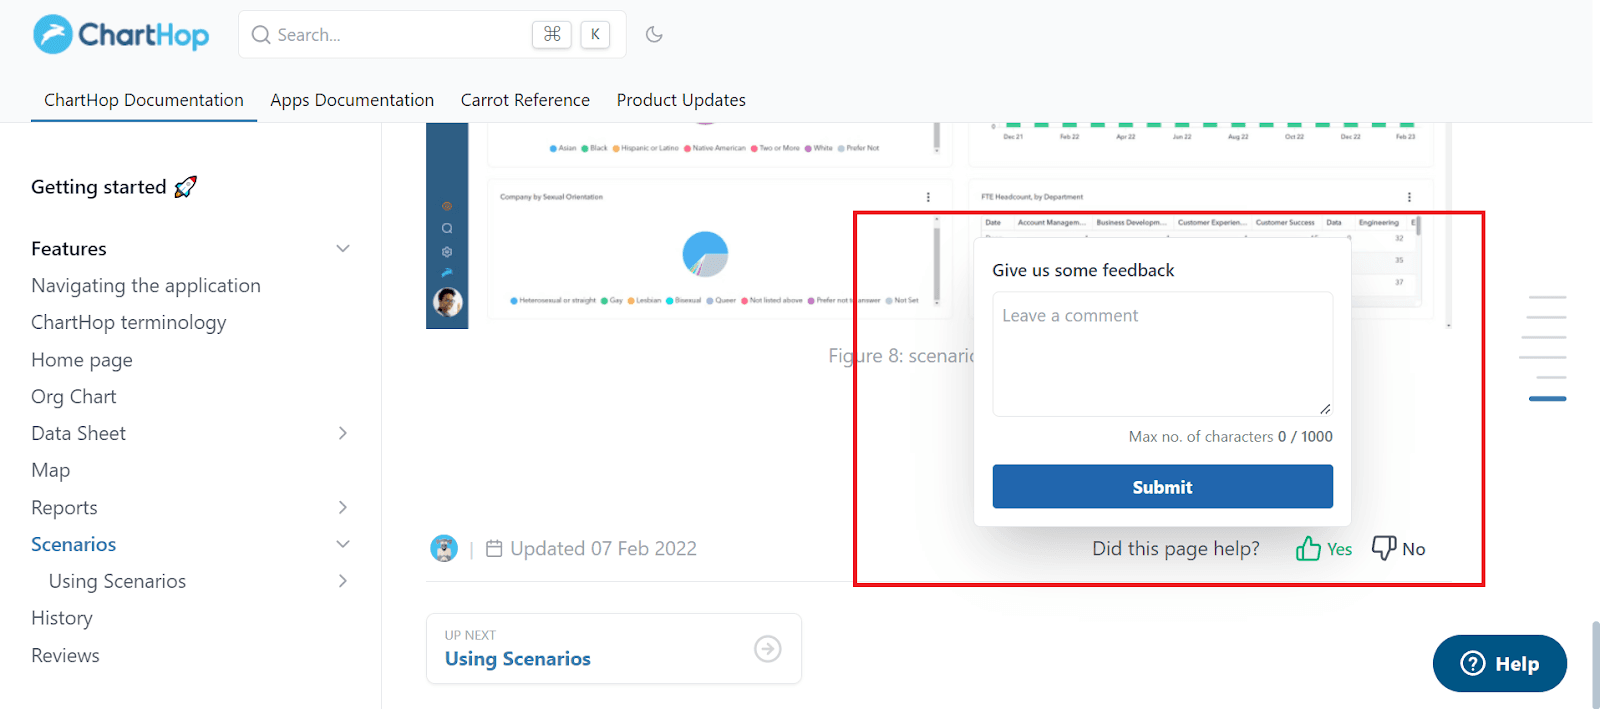The width and height of the screenshot is (1600, 709).
Task: Click the author avatar beside Updated date
Action: pyautogui.click(x=444, y=548)
